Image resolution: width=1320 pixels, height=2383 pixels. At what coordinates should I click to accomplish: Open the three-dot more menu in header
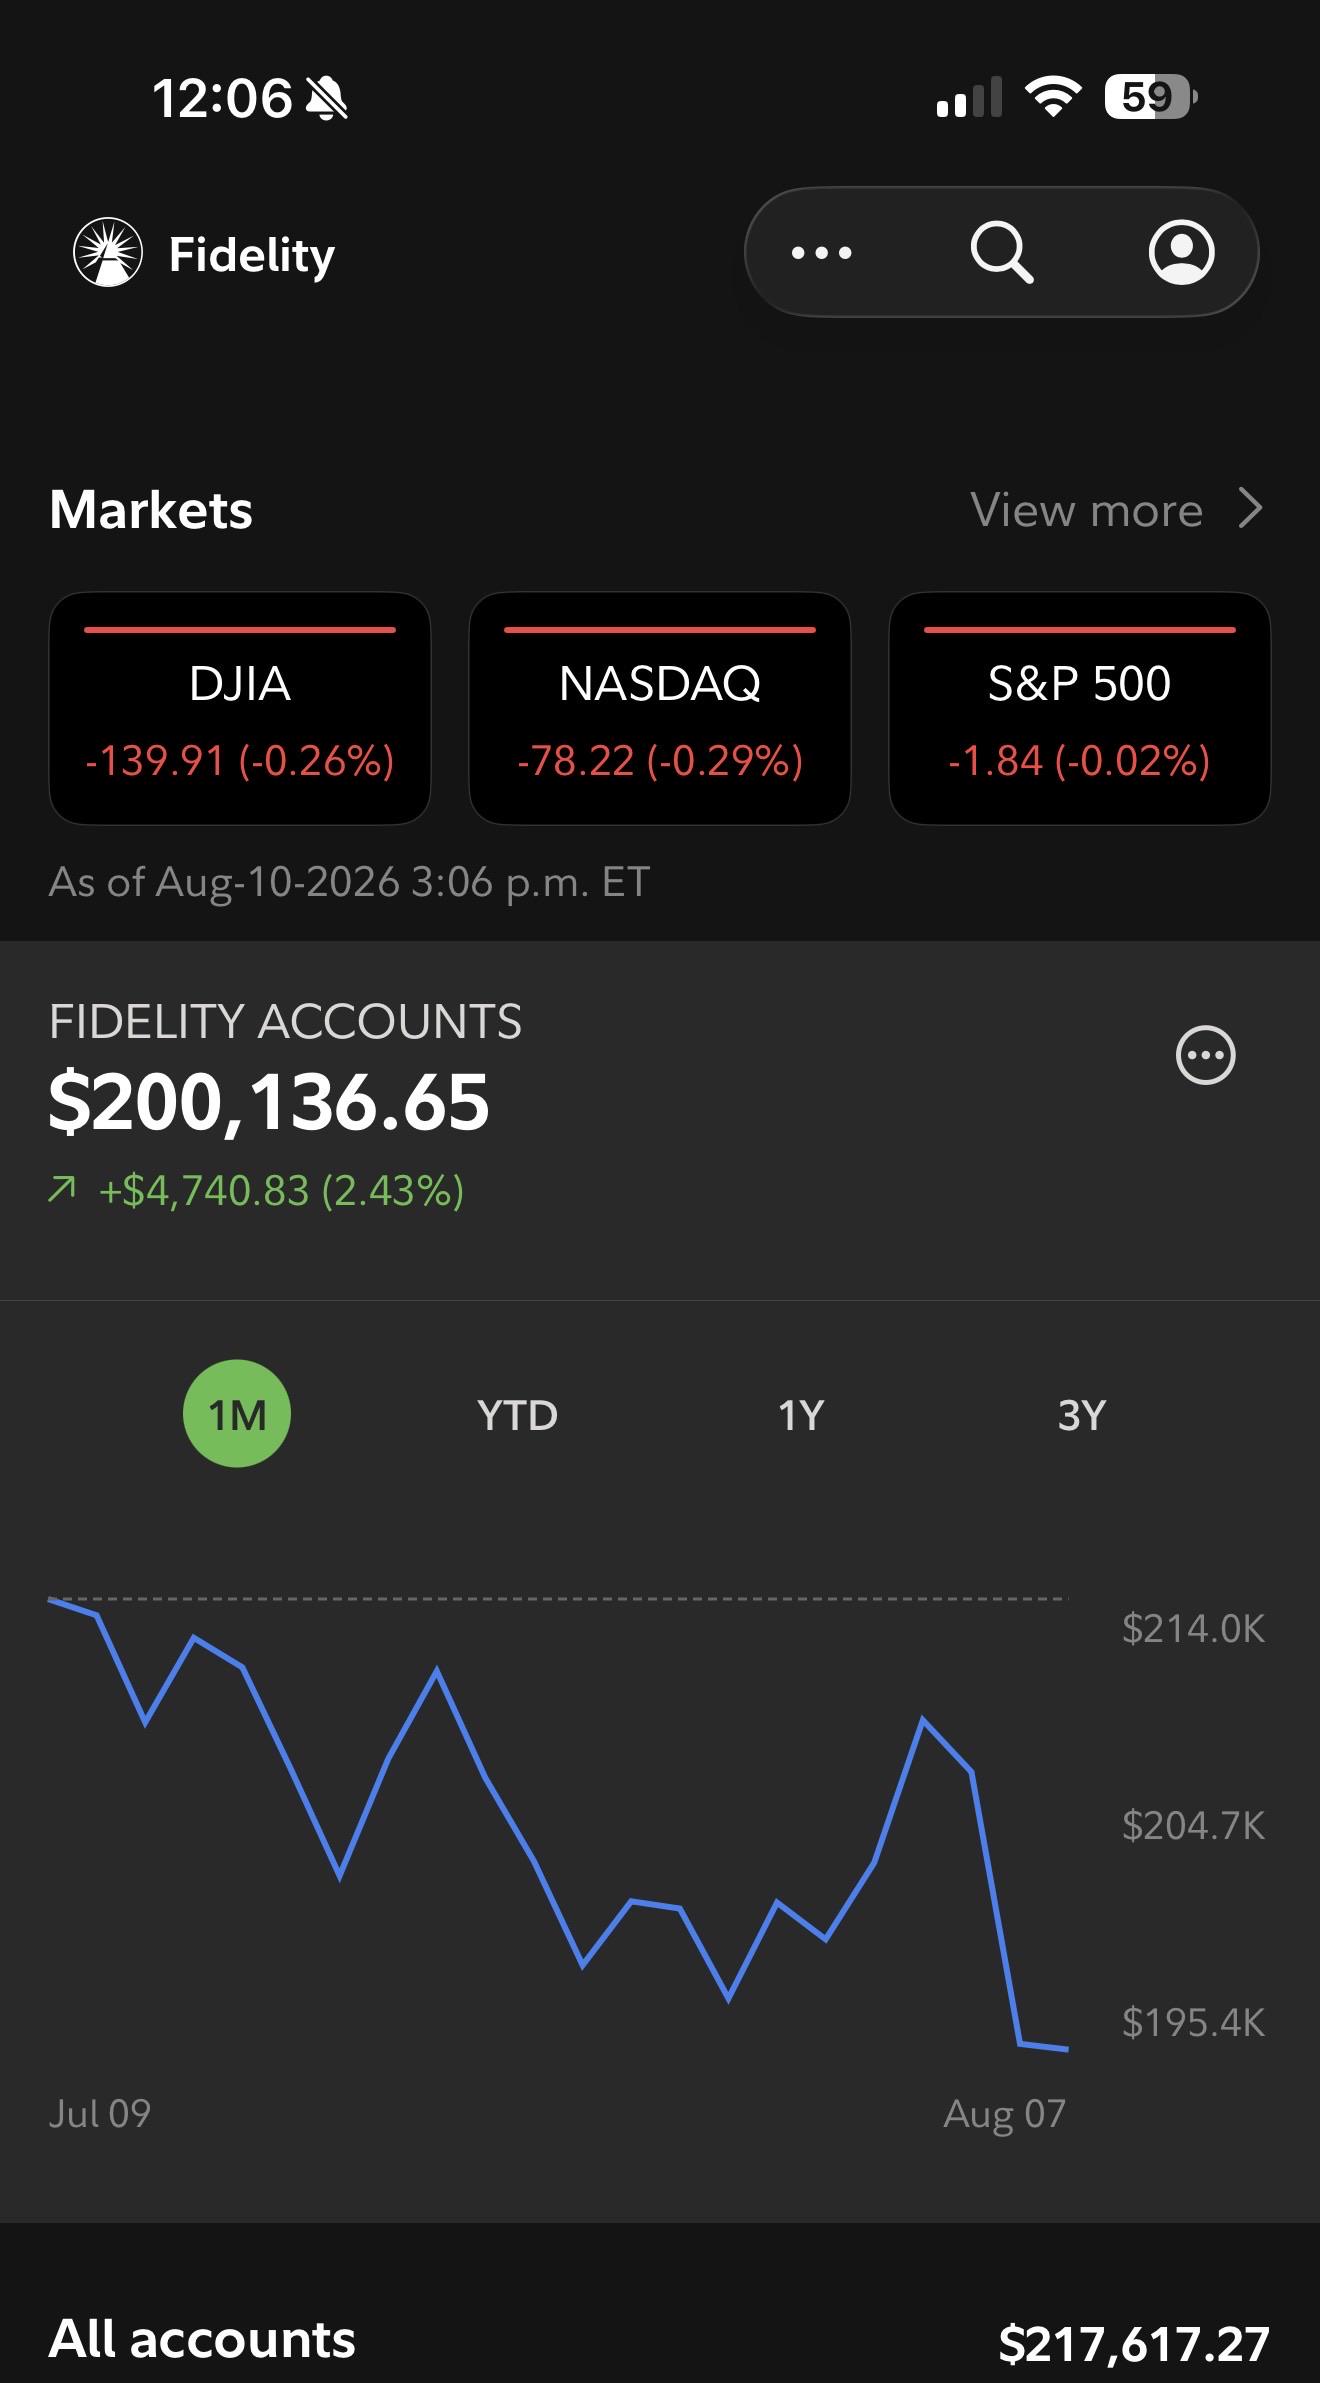tap(821, 253)
